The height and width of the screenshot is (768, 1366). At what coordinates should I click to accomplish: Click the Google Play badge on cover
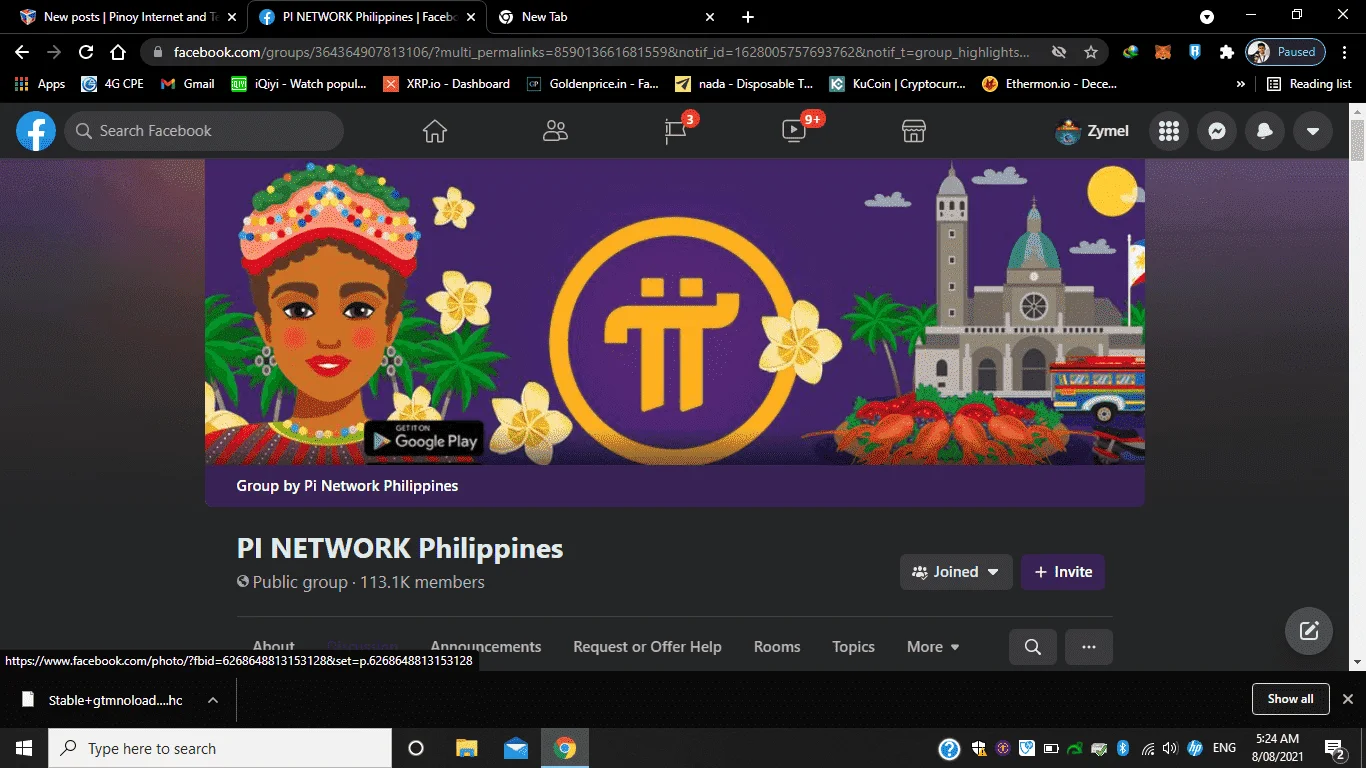(x=424, y=439)
